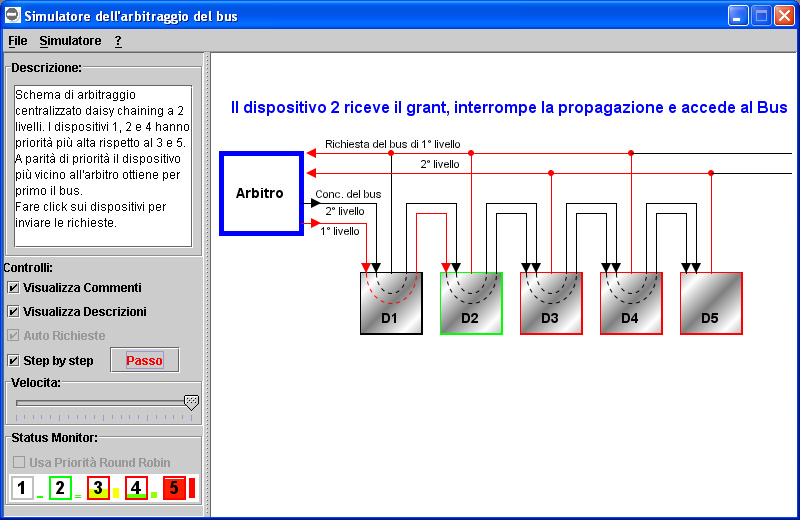The image size is (800, 520).
Task: Select the green-bordered D2 device
Action: (471, 303)
